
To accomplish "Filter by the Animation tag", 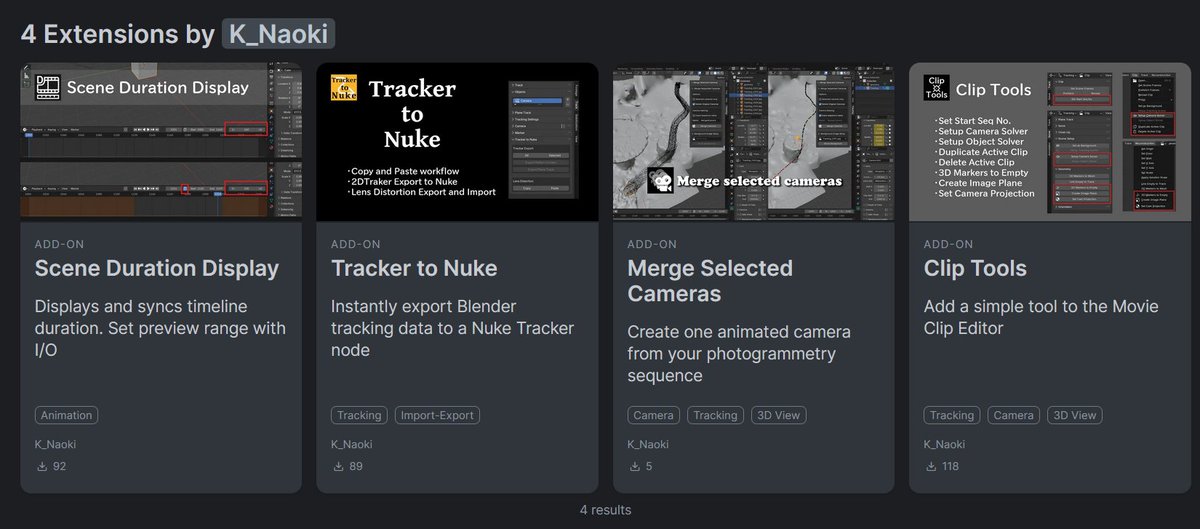I will coord(67,415).
